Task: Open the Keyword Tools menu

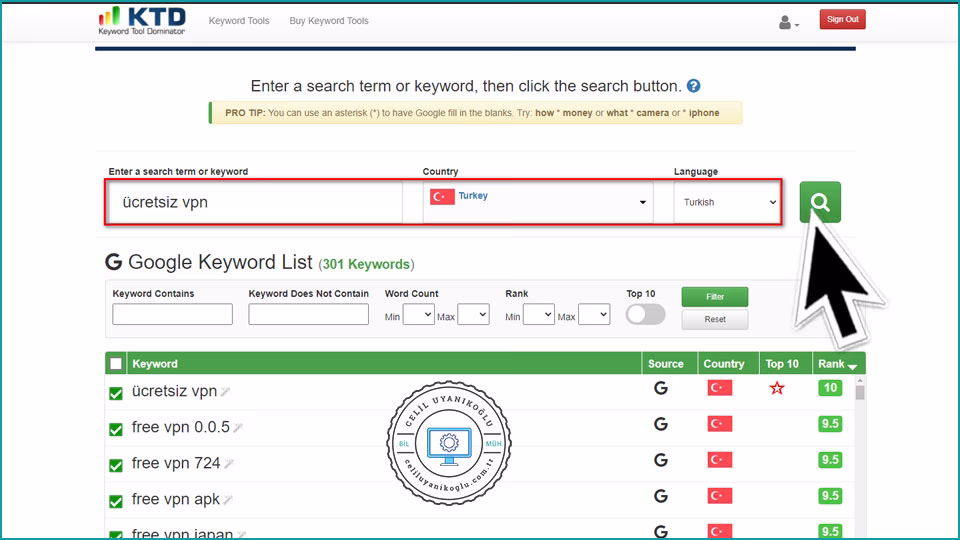Action: pyautogui.click(x=239, y=21)
